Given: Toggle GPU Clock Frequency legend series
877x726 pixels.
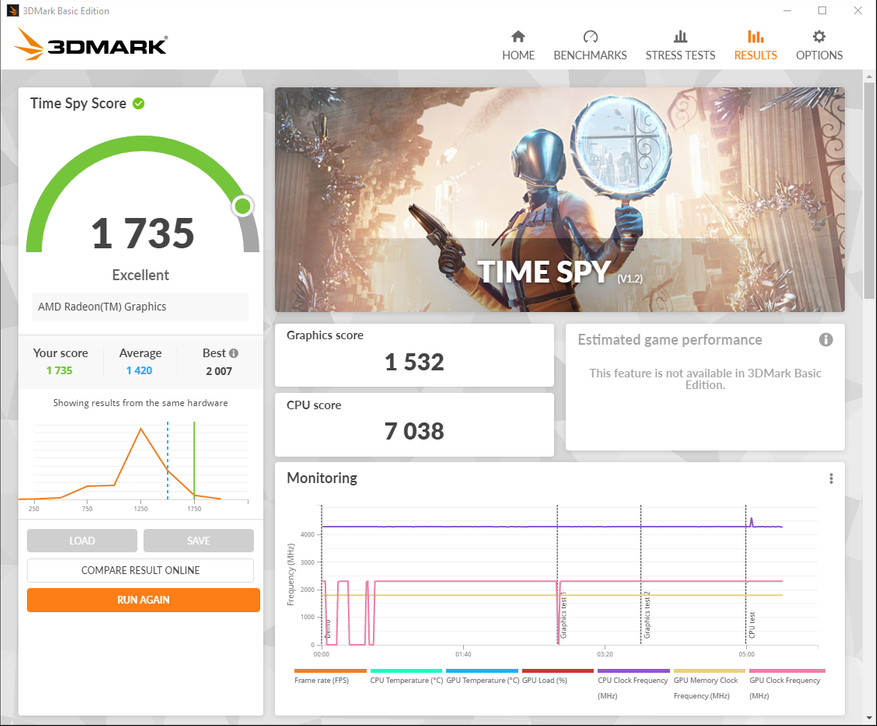Looking at the screenshot, I should click(x=785, y=685).
